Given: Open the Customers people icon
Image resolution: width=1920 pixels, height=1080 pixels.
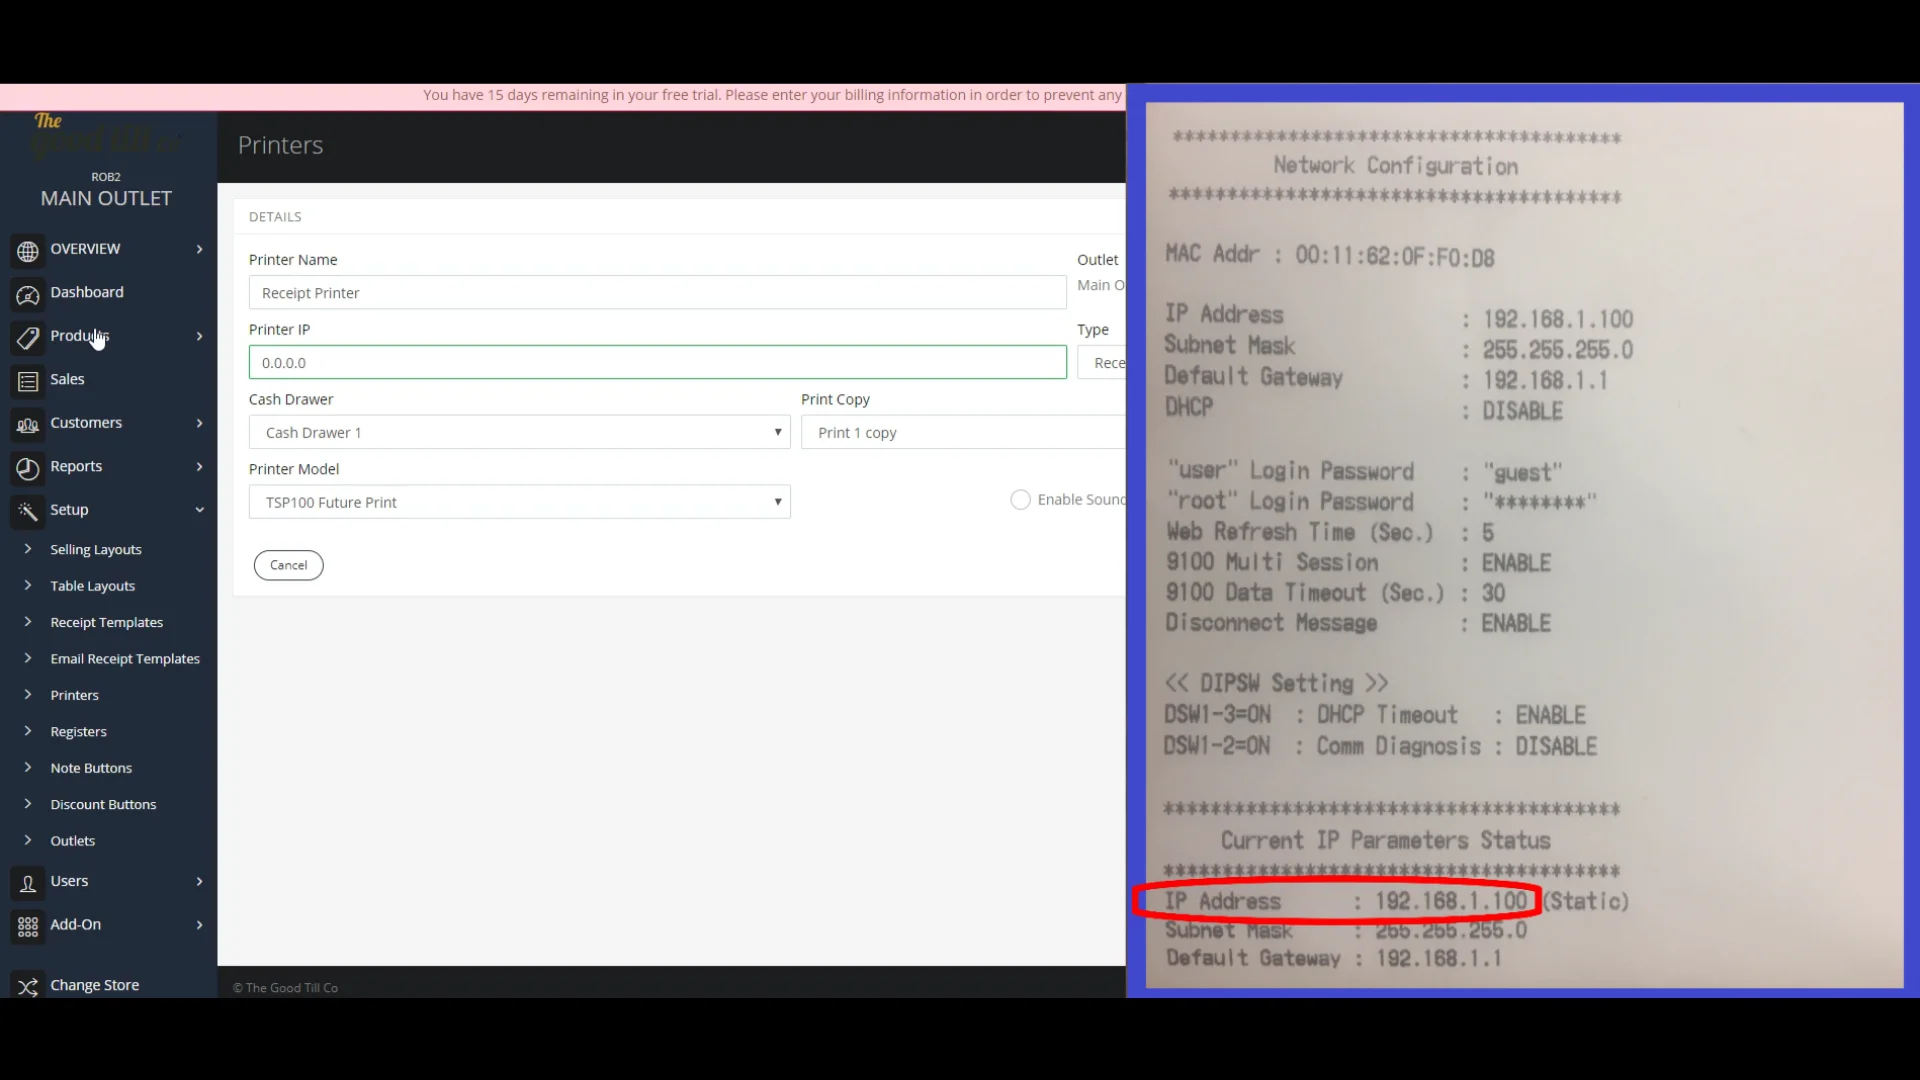Looking at the screenshot, I should (27, 424).
